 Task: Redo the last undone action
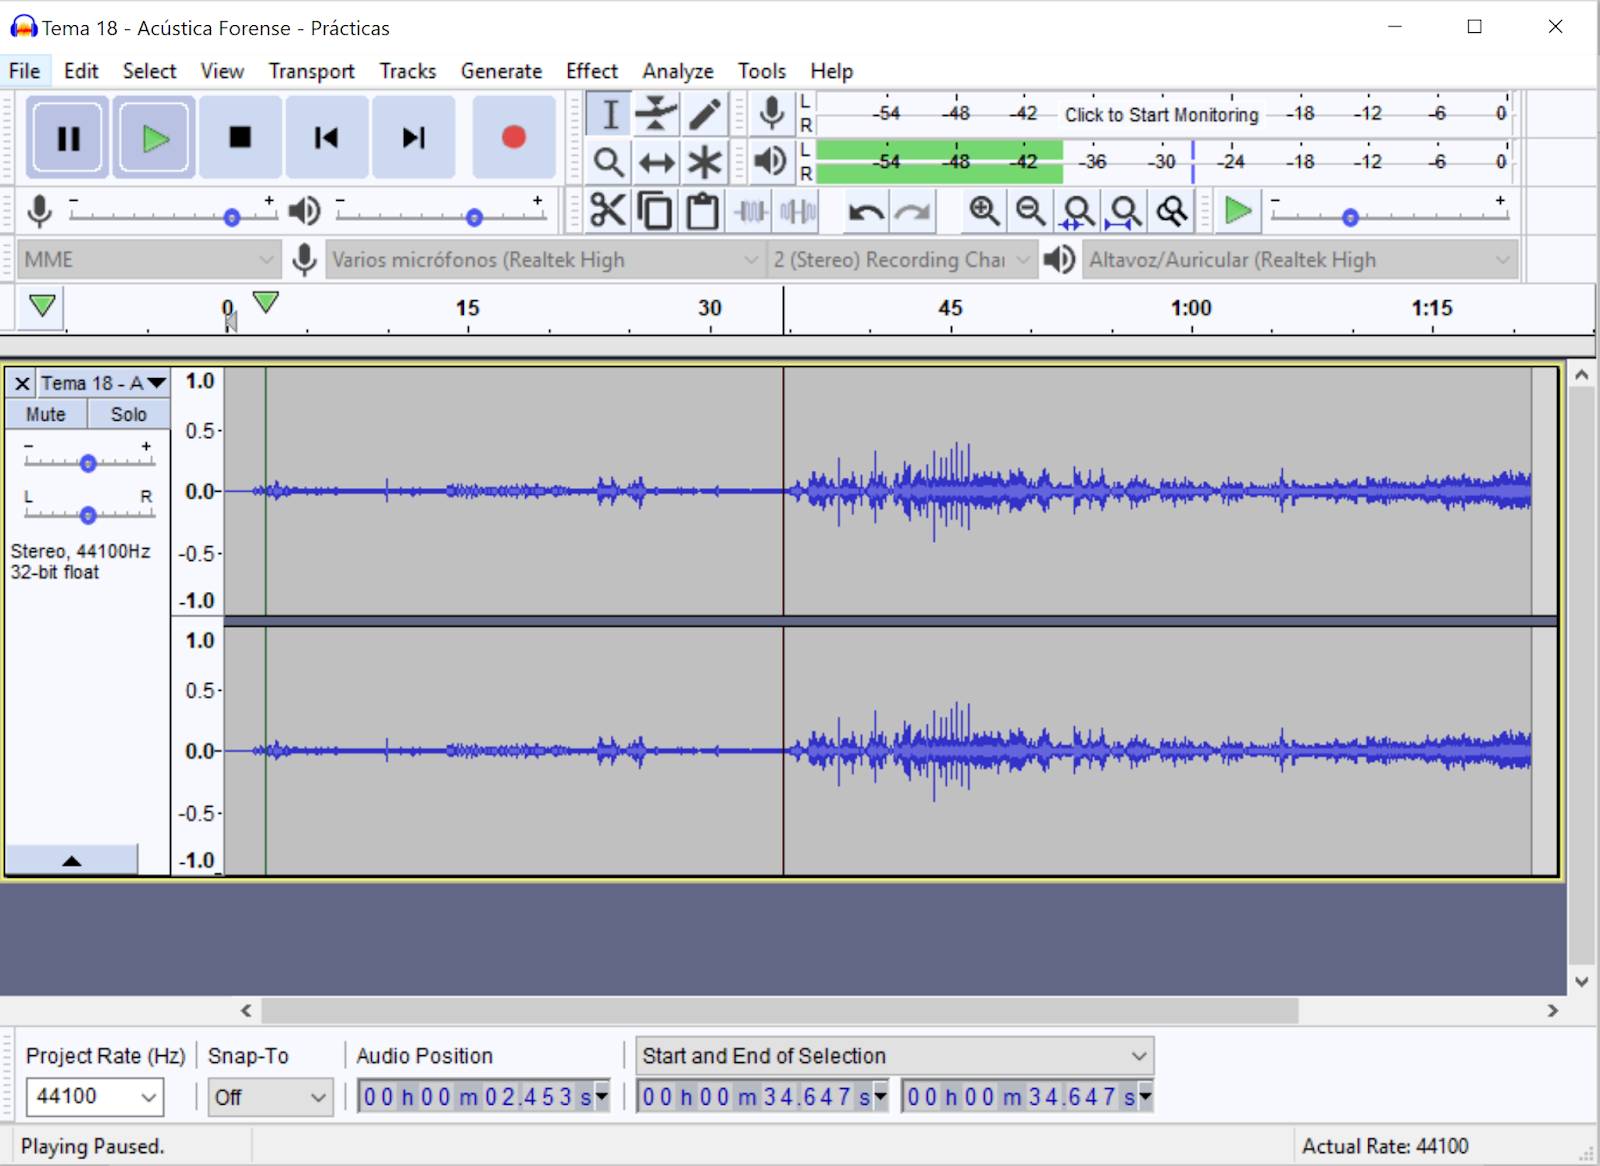click(913, 211)
